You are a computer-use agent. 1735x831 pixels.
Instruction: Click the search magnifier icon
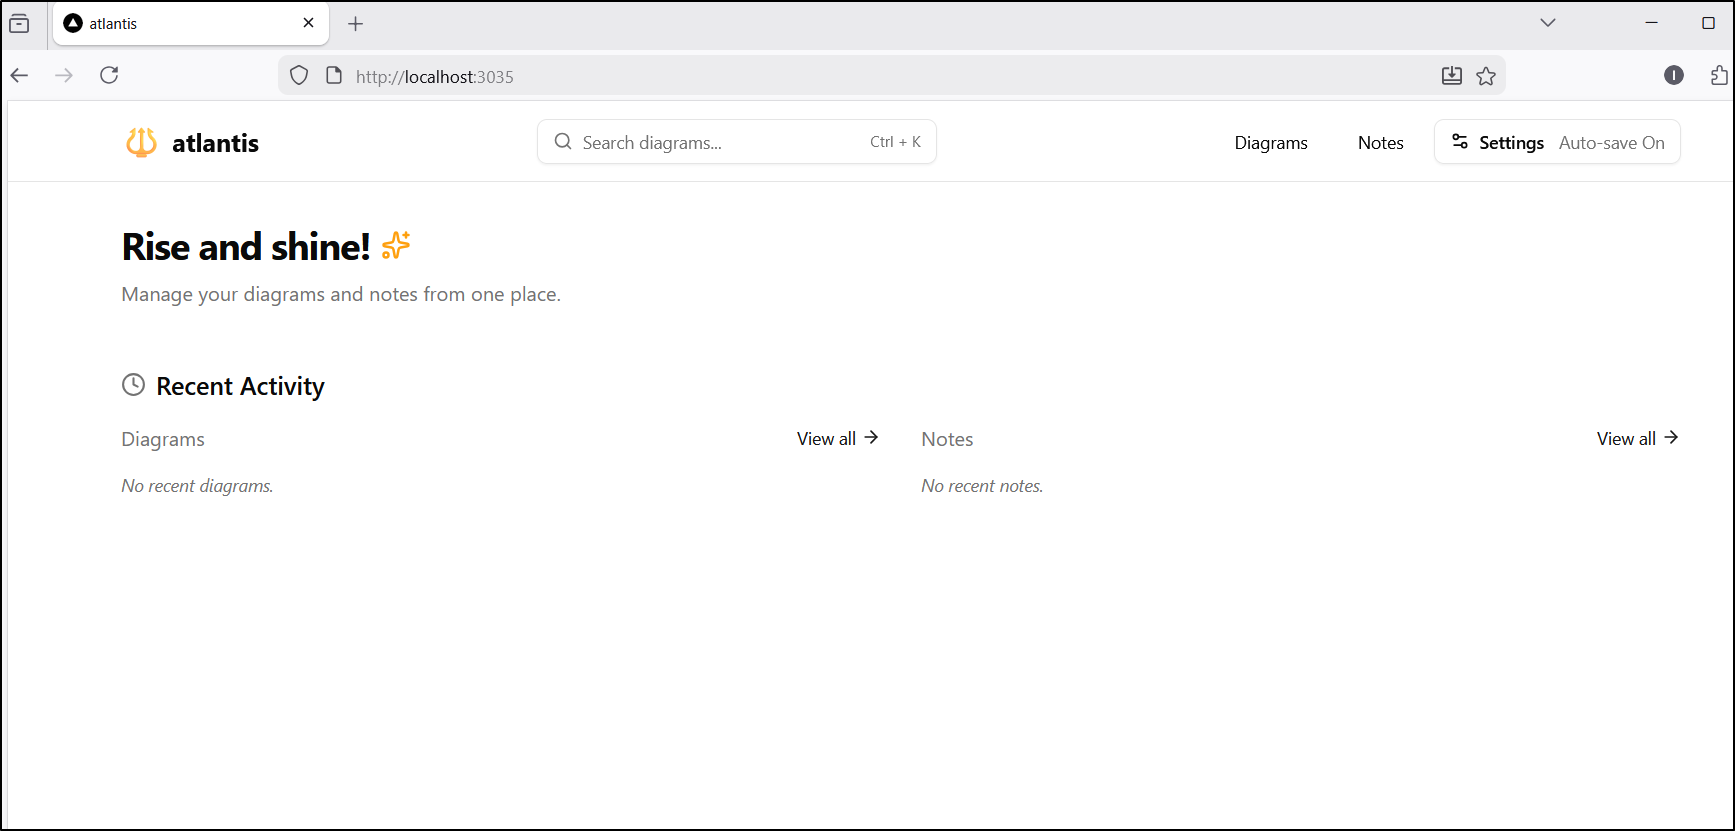click(563, 142)
